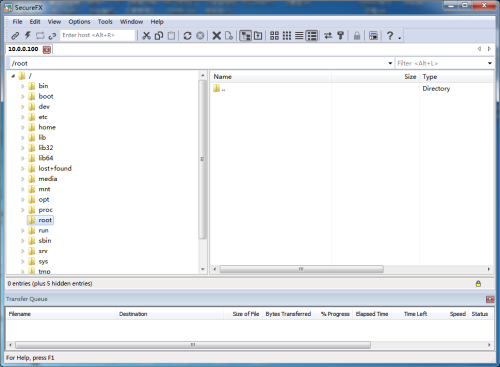Open the Options menu

click(x=79, y=22)
